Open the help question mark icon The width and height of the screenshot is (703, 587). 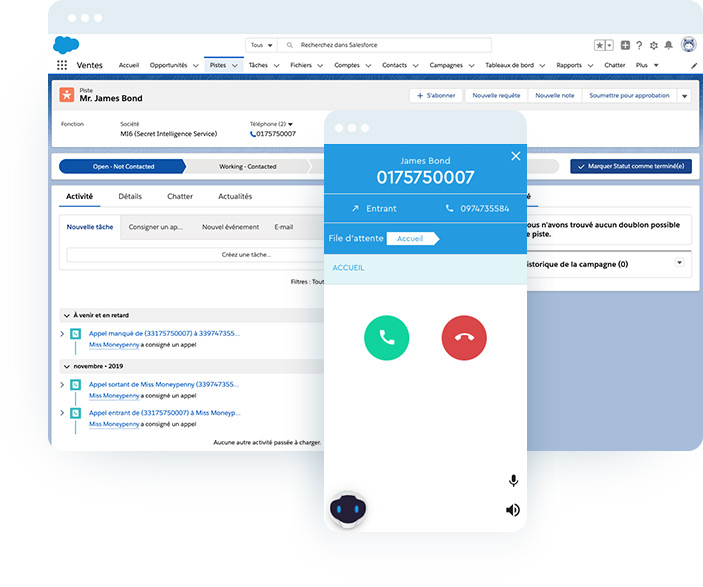[x=639, y=45]
